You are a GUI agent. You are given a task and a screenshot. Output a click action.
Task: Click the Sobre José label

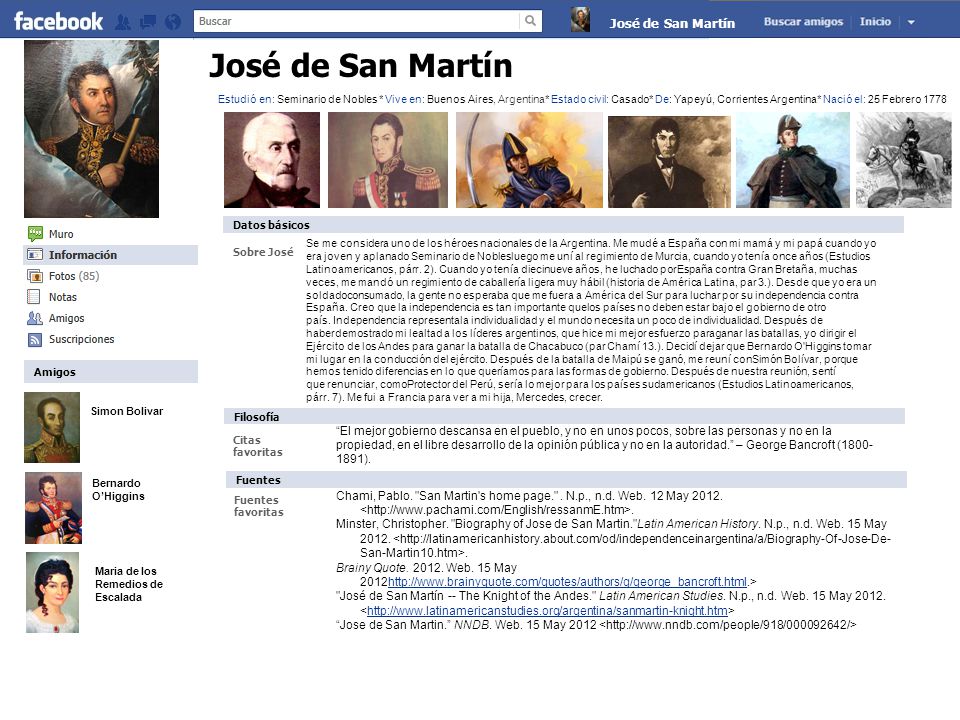click(263, 252)
